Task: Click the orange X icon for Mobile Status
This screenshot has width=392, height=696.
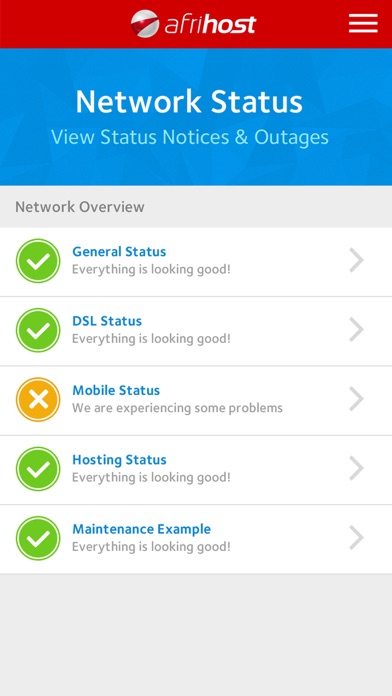Action: pos(38,399)
